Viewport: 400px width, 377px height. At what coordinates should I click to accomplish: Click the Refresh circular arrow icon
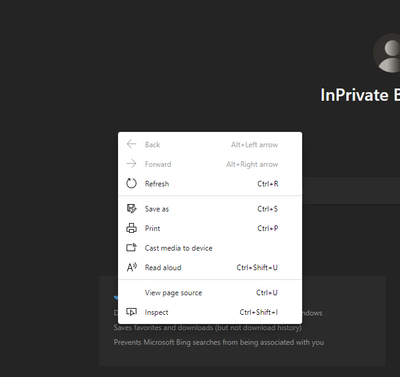131,183
